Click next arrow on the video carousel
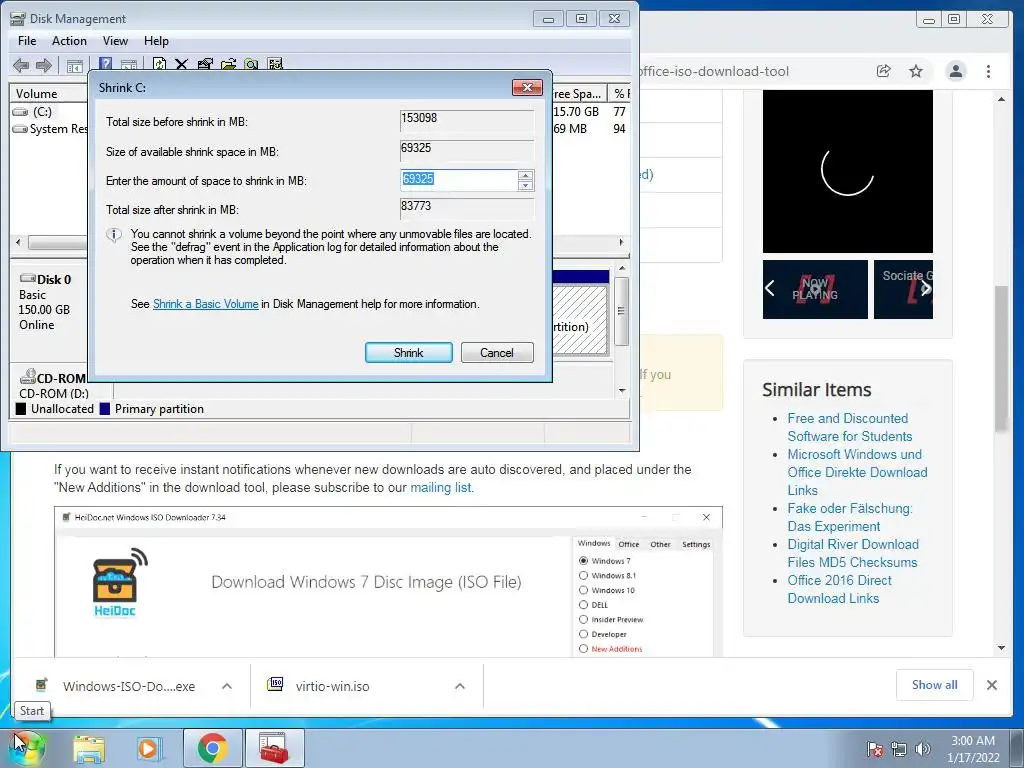Screen dimensions: 1024x768 point(925,288)
